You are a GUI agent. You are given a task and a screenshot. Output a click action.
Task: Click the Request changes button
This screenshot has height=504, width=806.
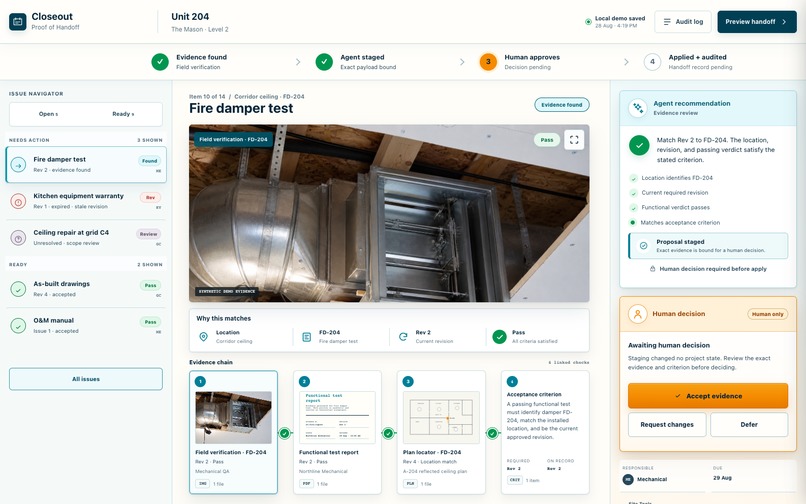[667, 425]
